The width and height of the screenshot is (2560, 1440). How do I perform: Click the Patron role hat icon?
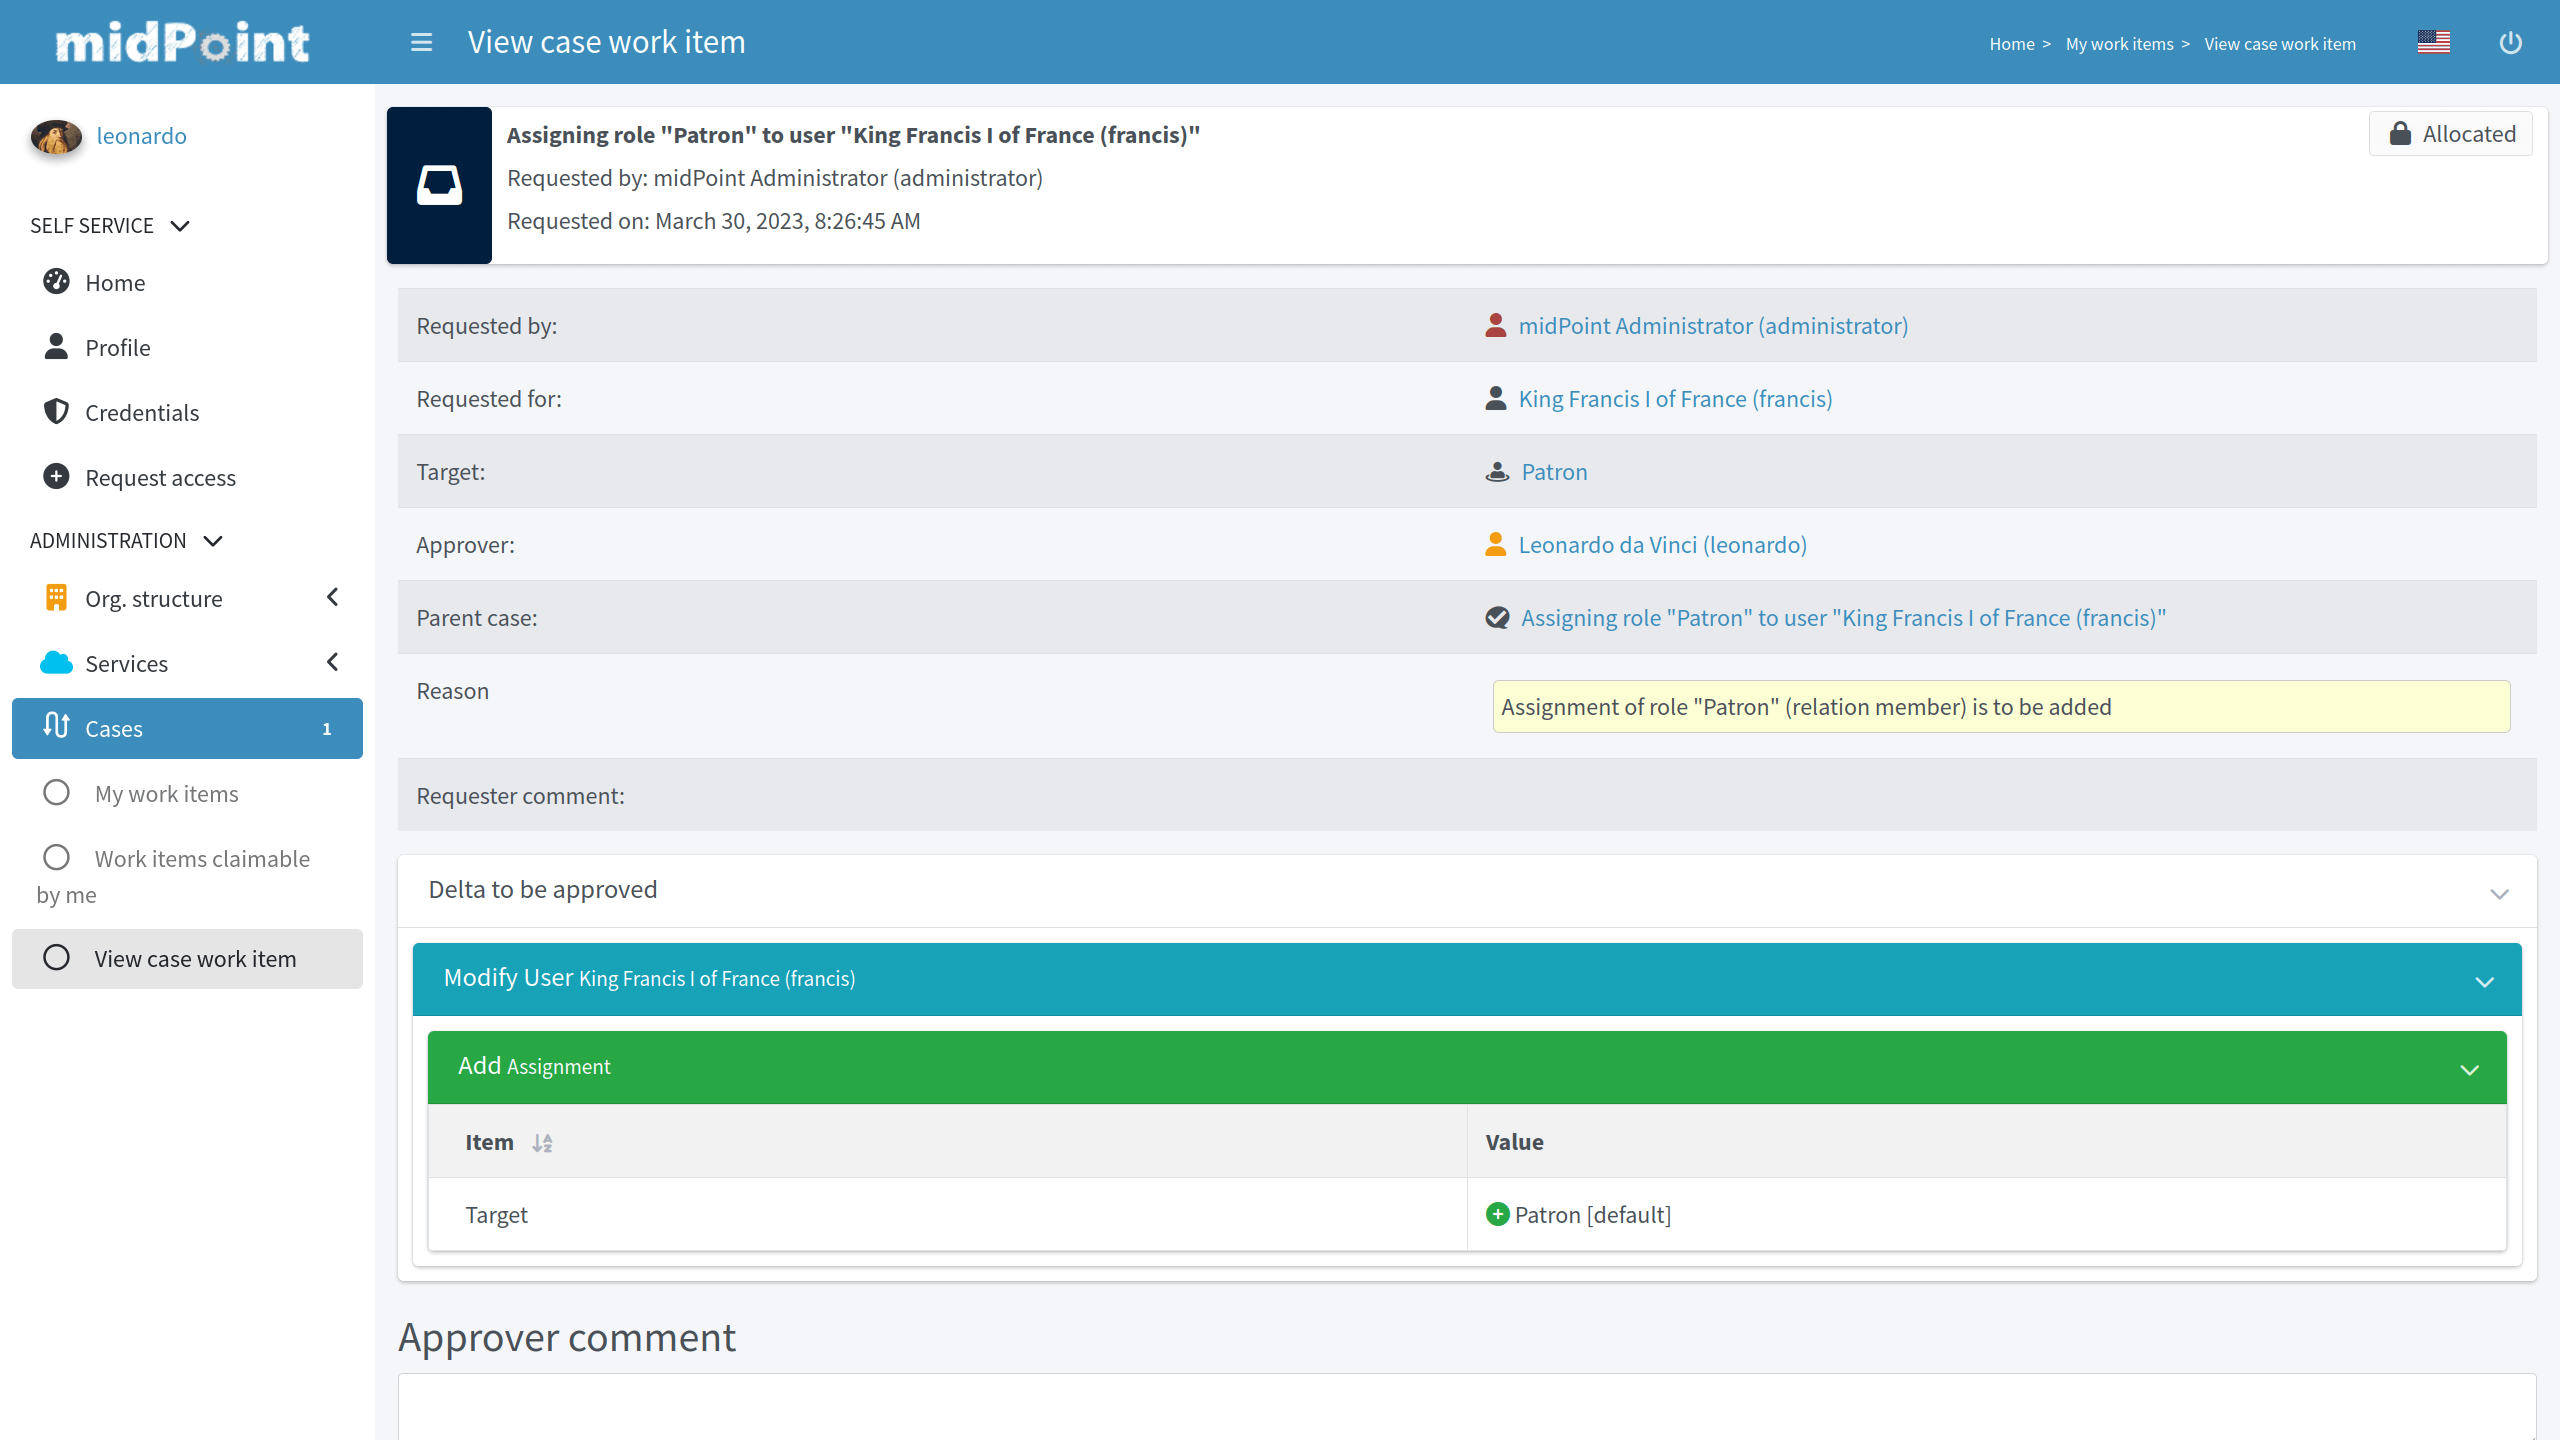pyautogui.click(x=1497, y=471)
